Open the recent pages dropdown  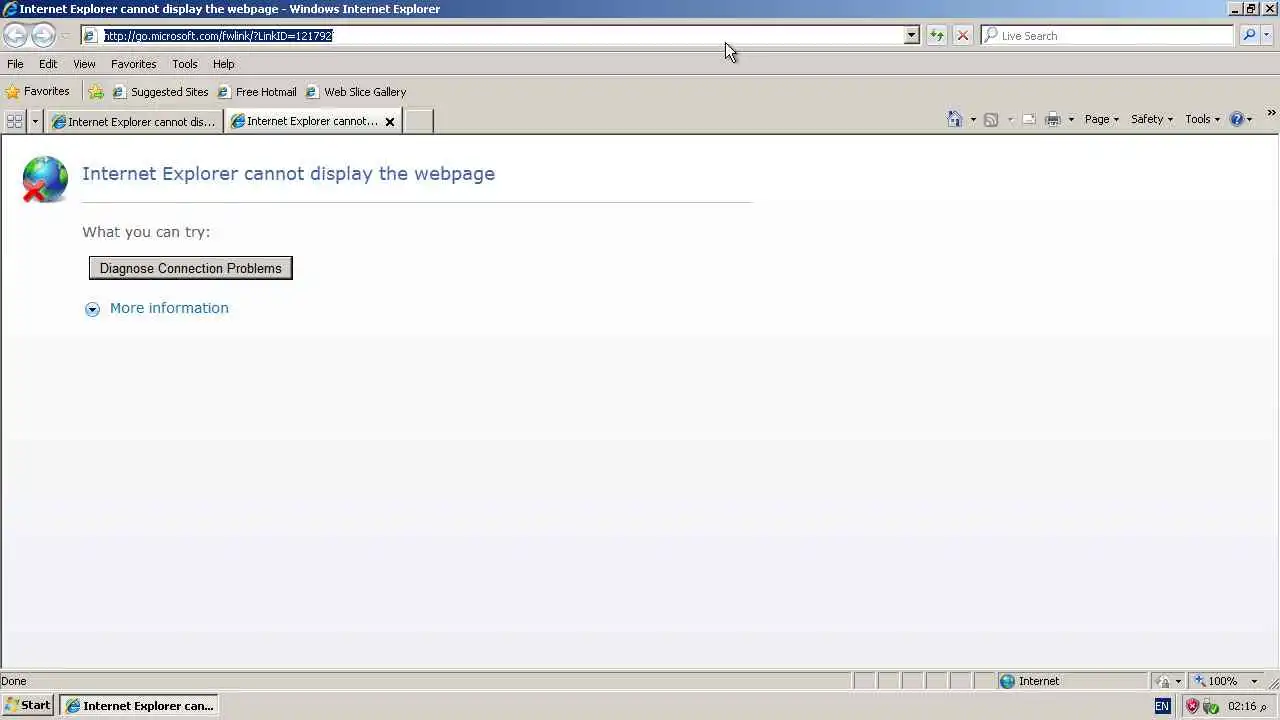[65, 36]
